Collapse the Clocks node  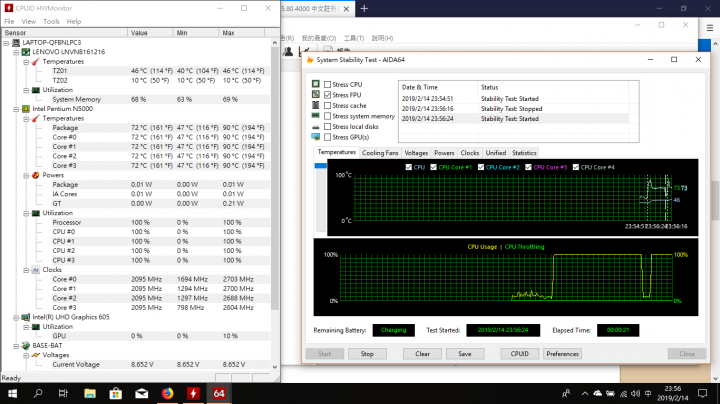(x=26, y=270)
